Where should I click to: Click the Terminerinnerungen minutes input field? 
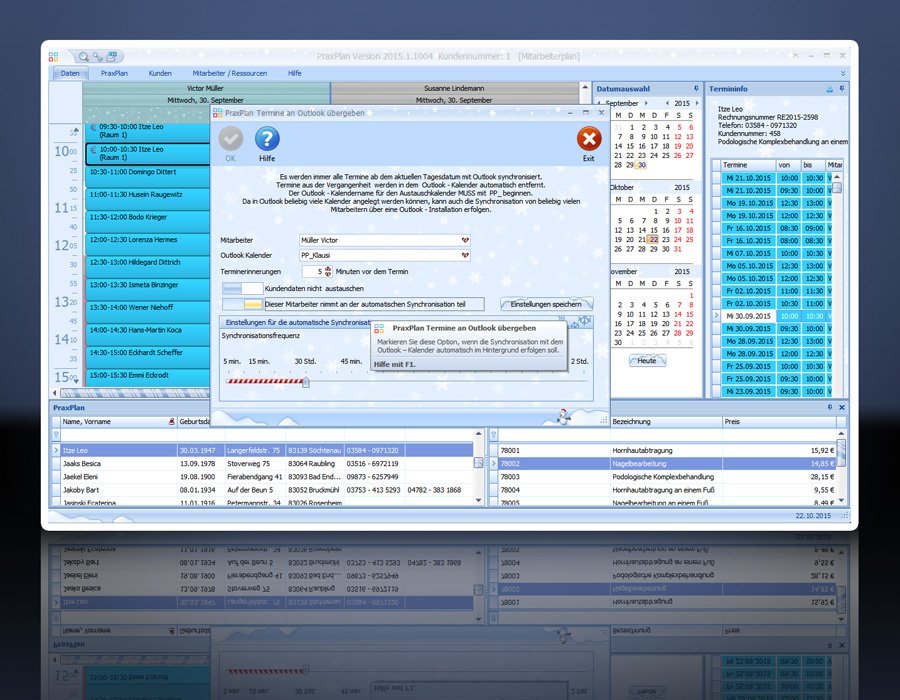tap(312, 271)
